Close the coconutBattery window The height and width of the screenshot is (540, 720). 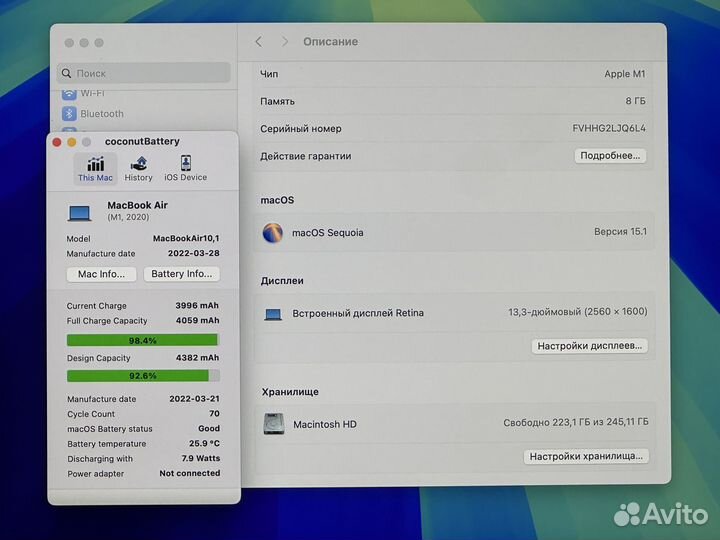point(57,142)
